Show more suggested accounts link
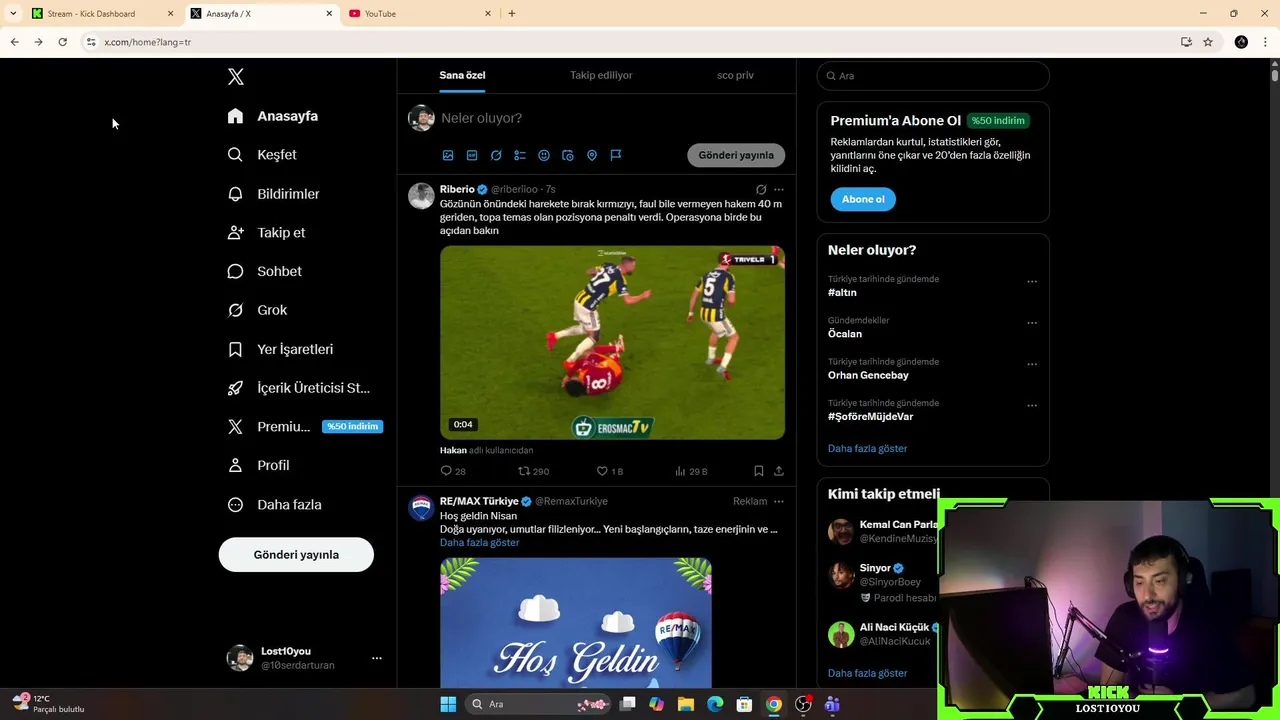1280x720 pixels. click(867, 673)
